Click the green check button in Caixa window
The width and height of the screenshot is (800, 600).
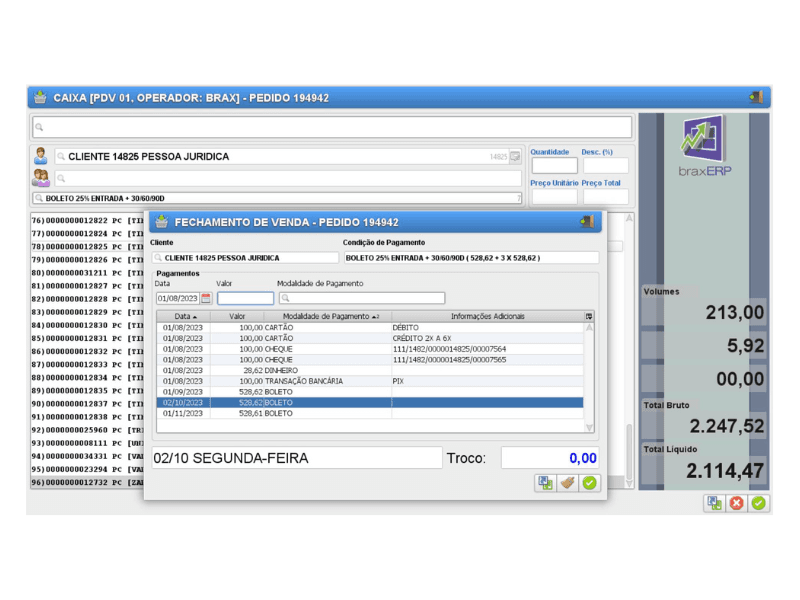[759, 503]
